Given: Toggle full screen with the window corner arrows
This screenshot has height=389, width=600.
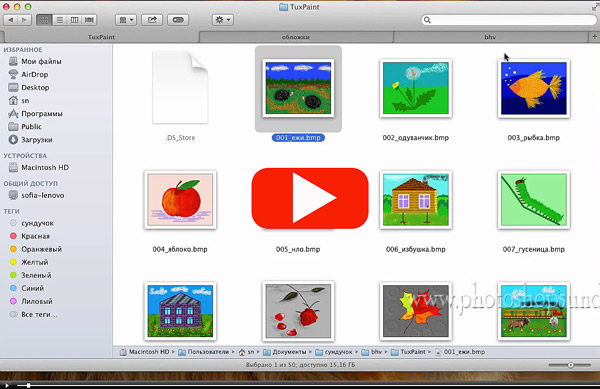Looking at the screenshot, I should click(x=595, y=7).
